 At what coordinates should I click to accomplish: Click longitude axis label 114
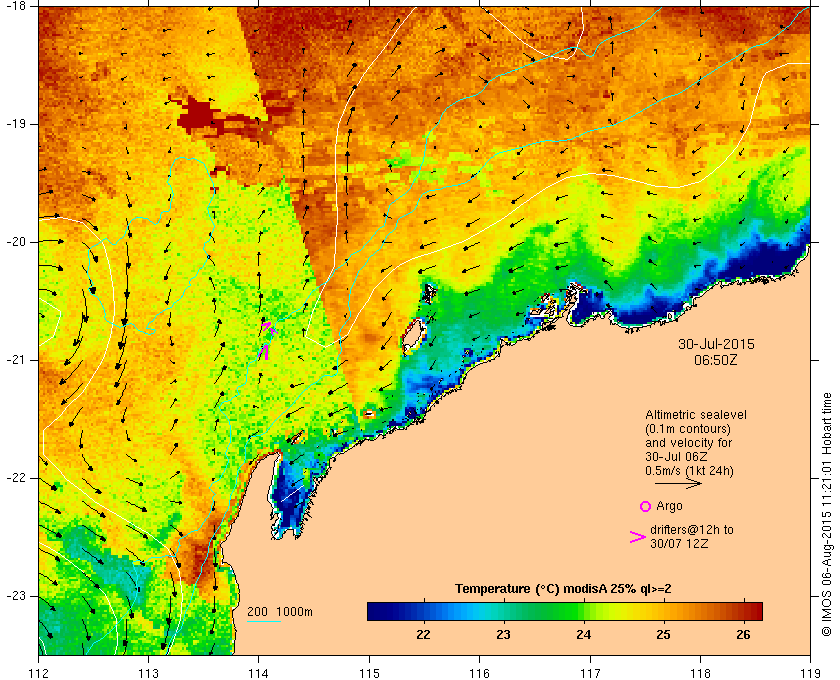[x=258, y=672]
